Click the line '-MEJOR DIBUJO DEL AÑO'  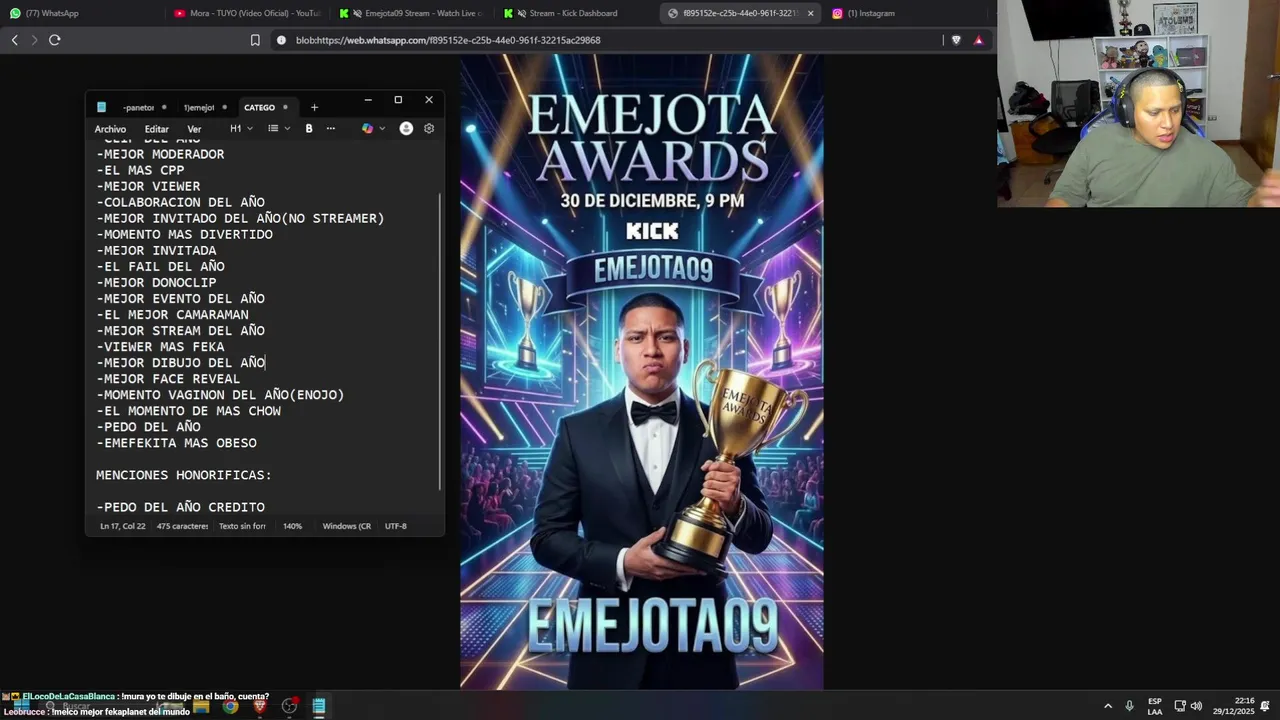tap(180, 362)
